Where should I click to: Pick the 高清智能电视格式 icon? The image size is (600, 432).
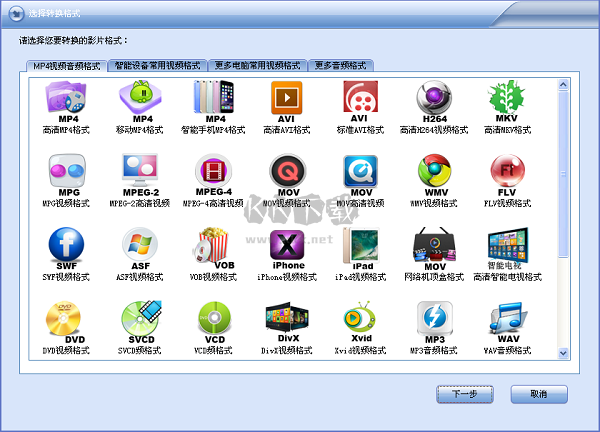pos(507,245)
